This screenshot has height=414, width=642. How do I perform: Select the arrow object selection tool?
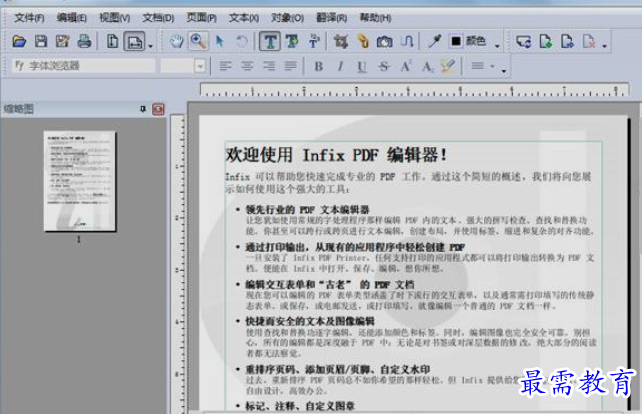(220, 41)
